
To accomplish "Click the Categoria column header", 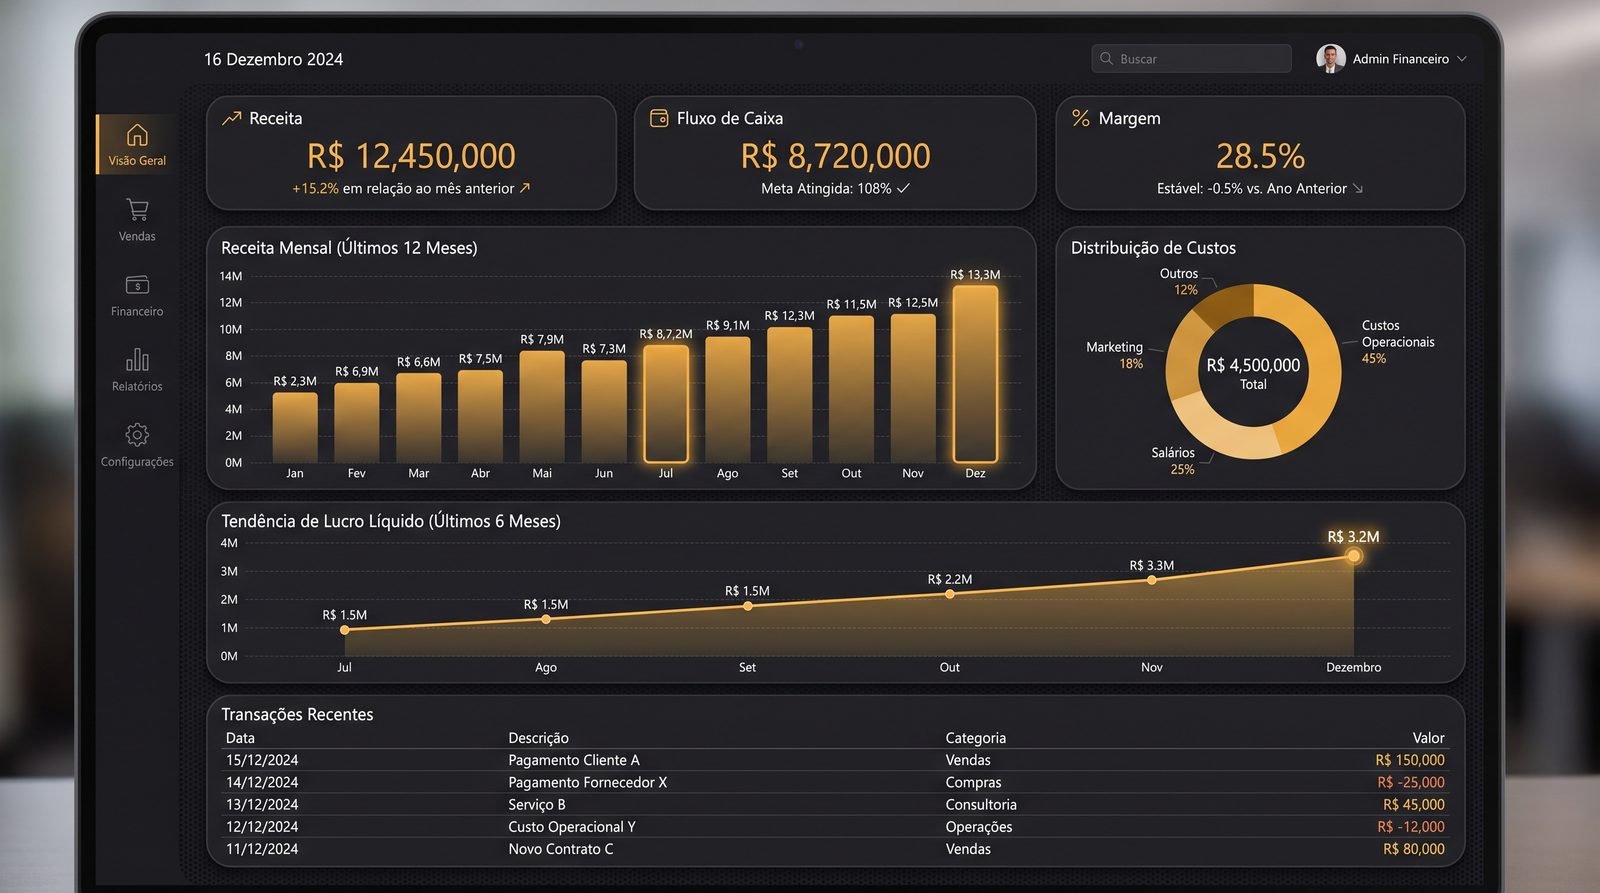I will tap(976, 738).
